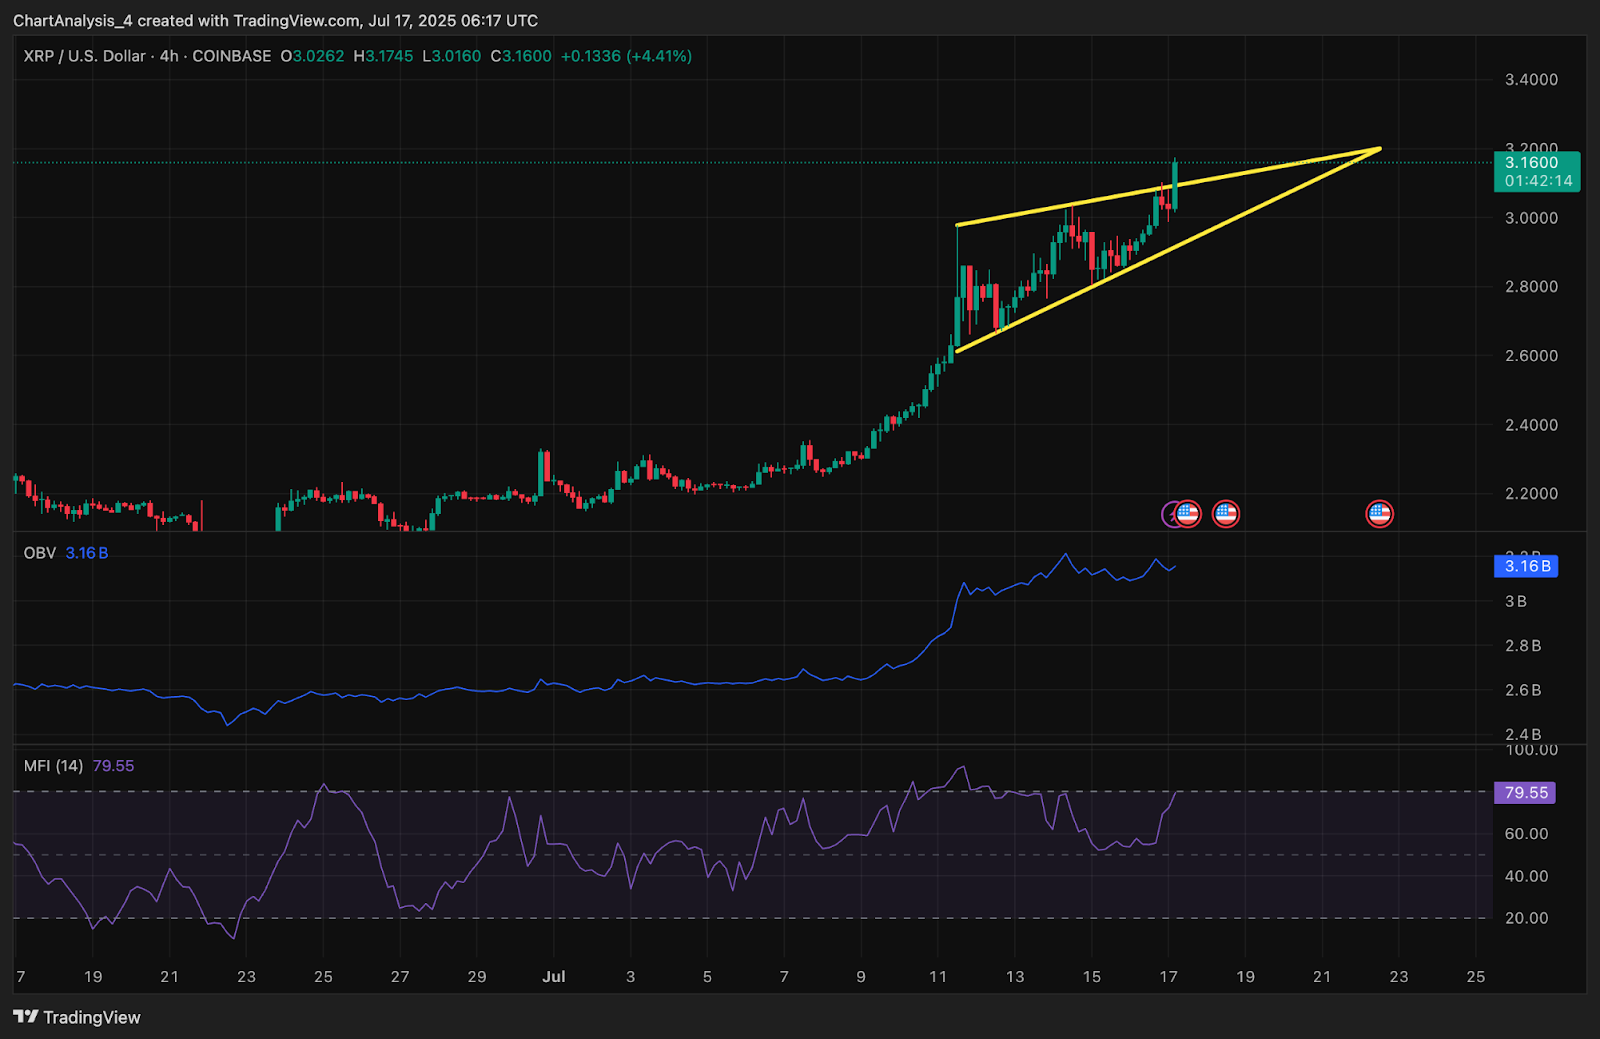Screen dimensions: 1600x1039
Task: Click the 3.4000 price axis label
Action: click(1531, 80)
